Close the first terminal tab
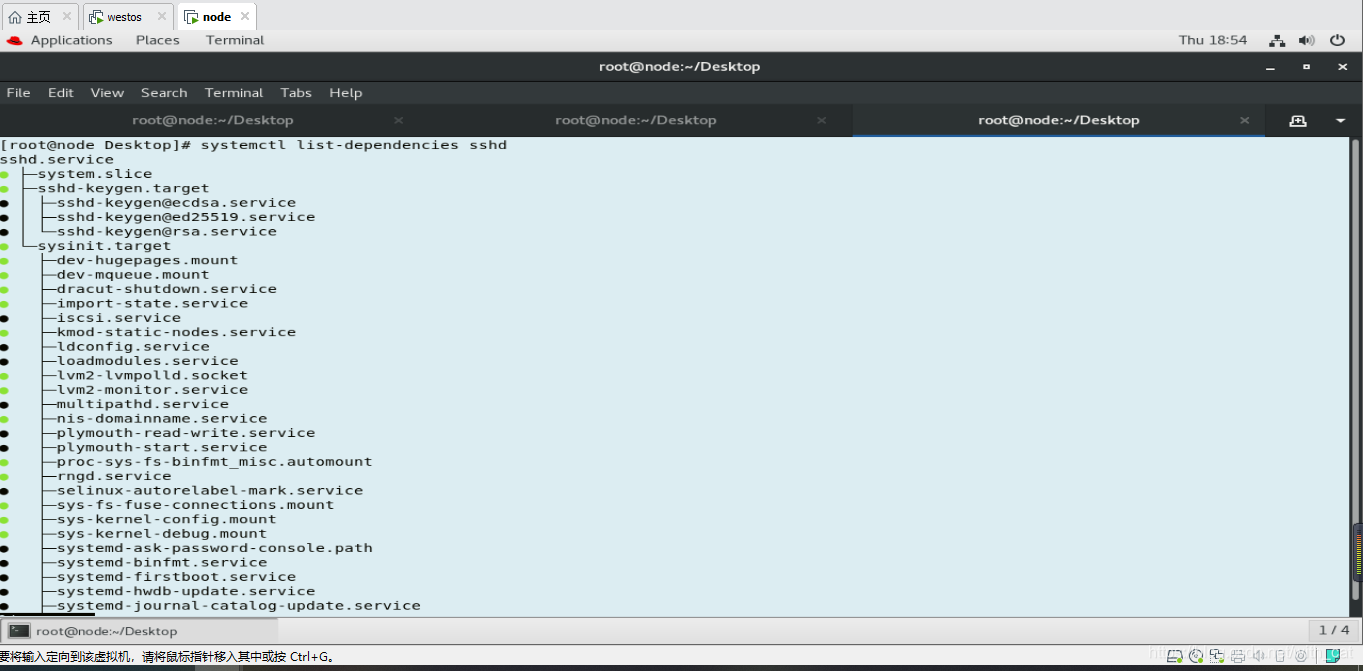This screenshot has height=671, width=1363. pos(398,120)
